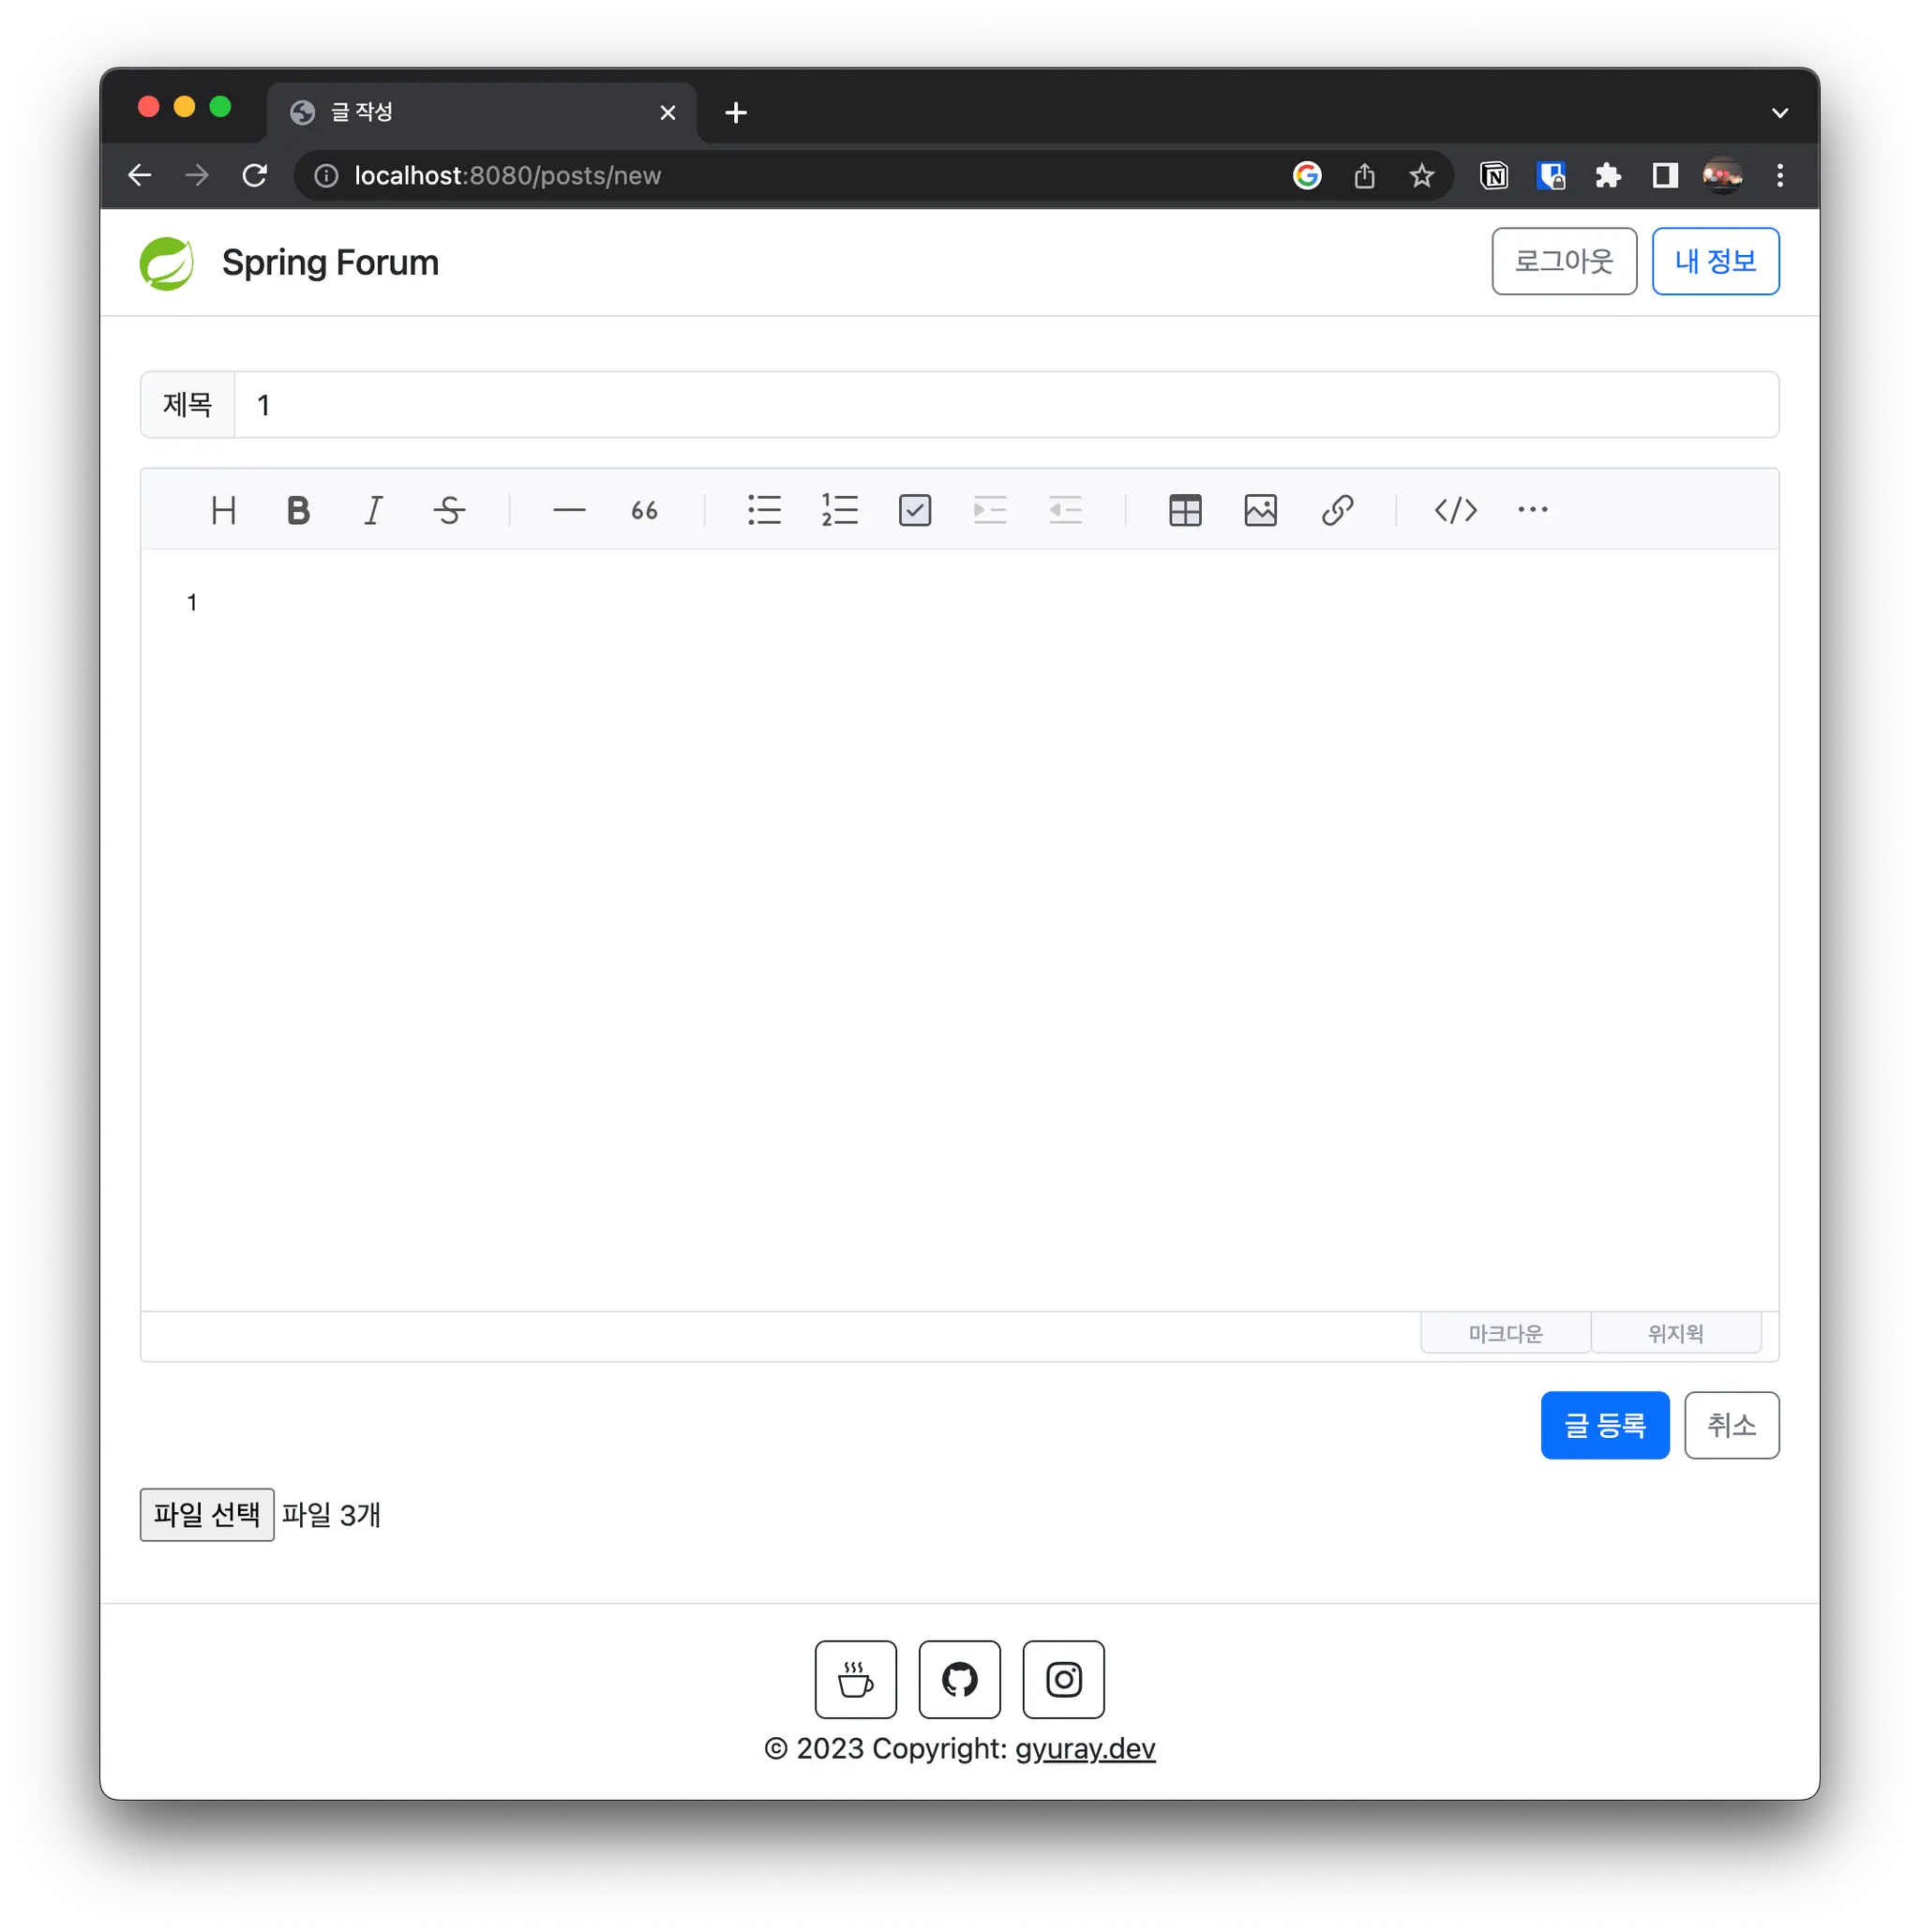This screenshot has height=1932, width=1920.
Task: Submit the post with 글 등록
Action: pyautogui.click(x=1605, y=1425)
